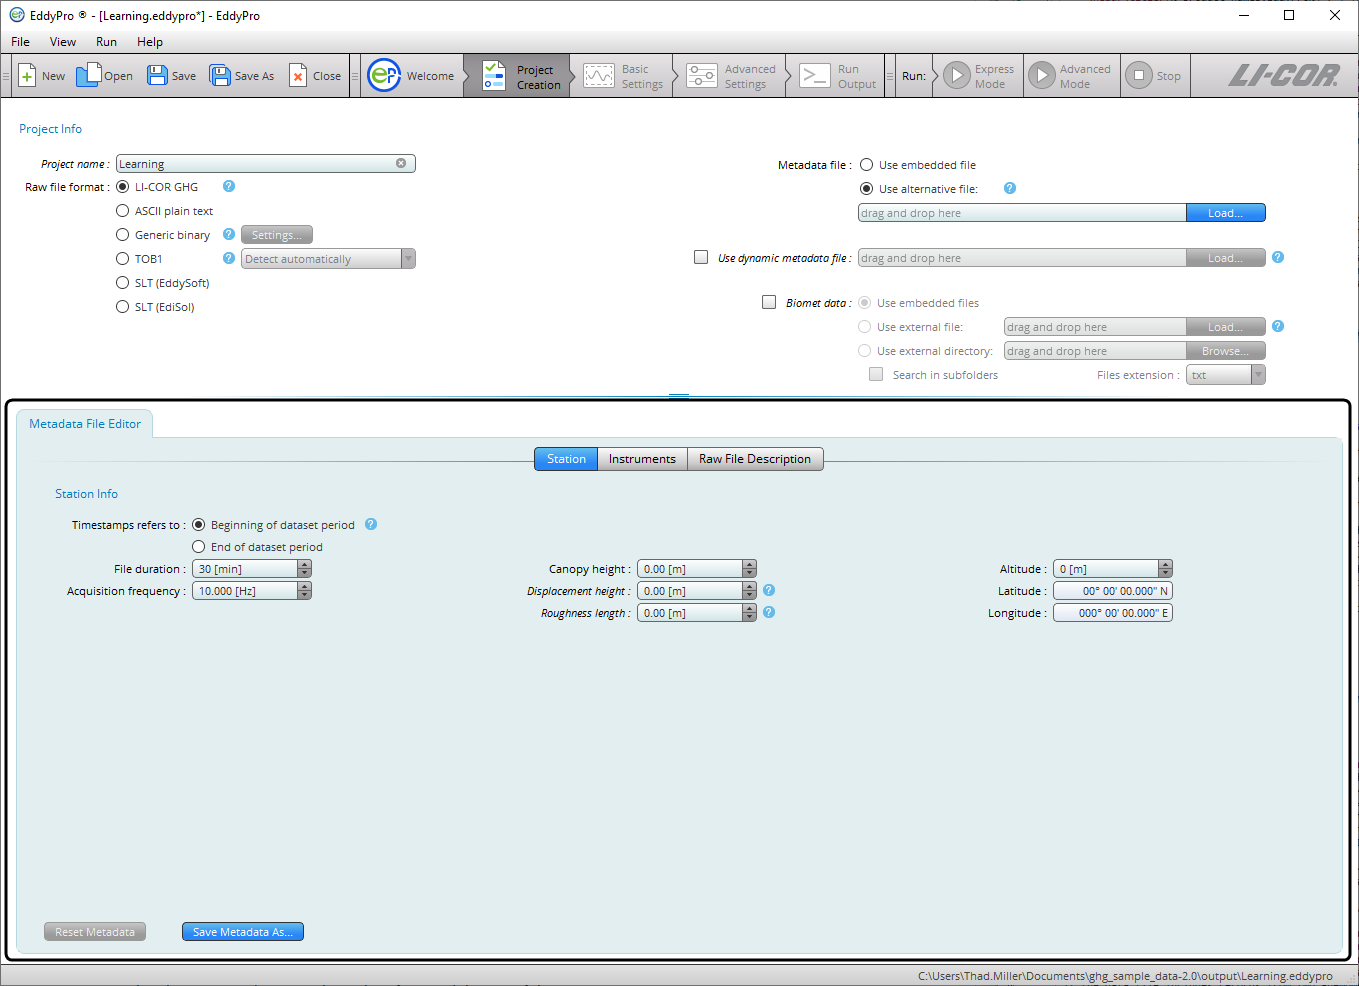Open the Basic Settings page
This screenshot has width=1359, height=986.
point(624,76)
